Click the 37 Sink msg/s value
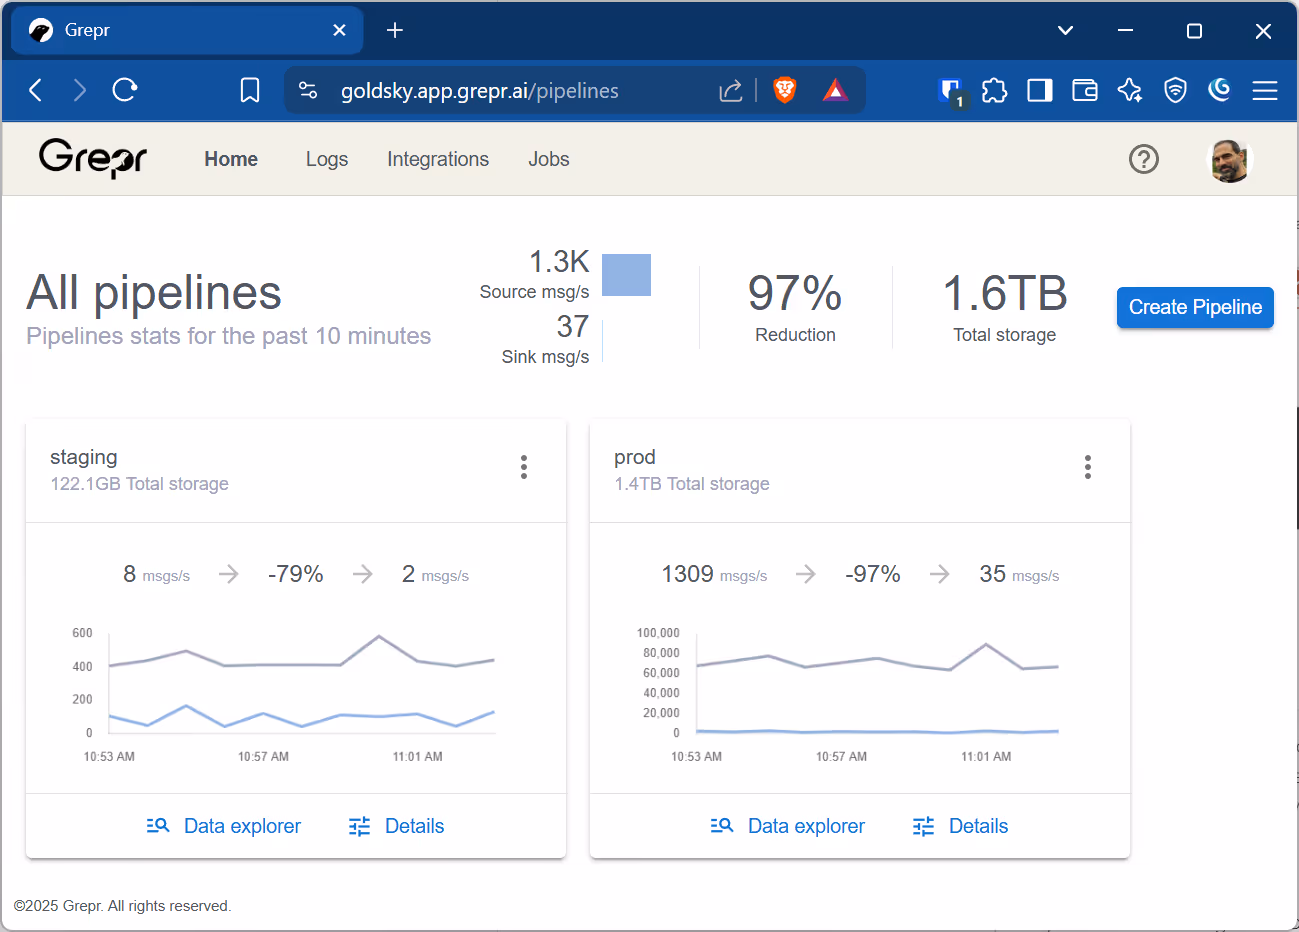 572,326
